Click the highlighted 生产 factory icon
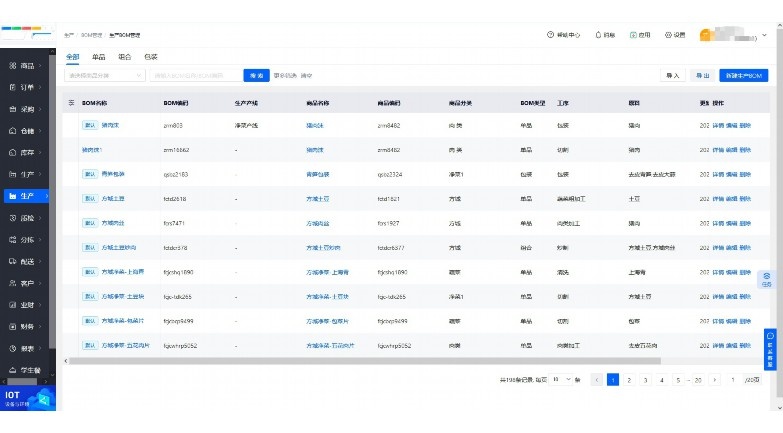 13,196
